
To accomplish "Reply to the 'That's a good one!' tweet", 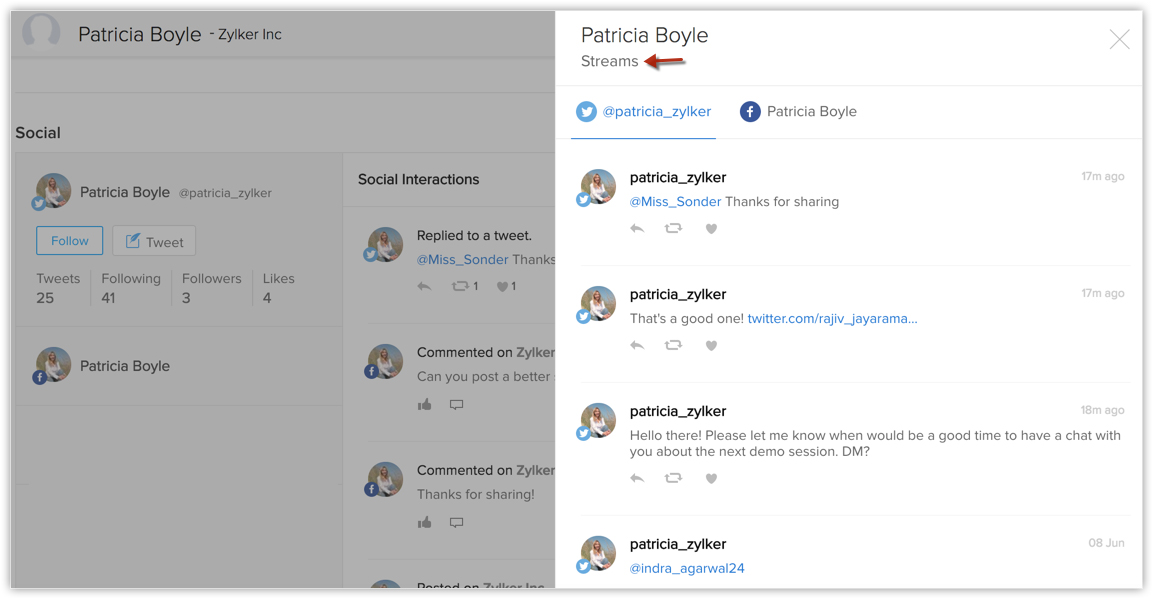I will pos(637,346).
